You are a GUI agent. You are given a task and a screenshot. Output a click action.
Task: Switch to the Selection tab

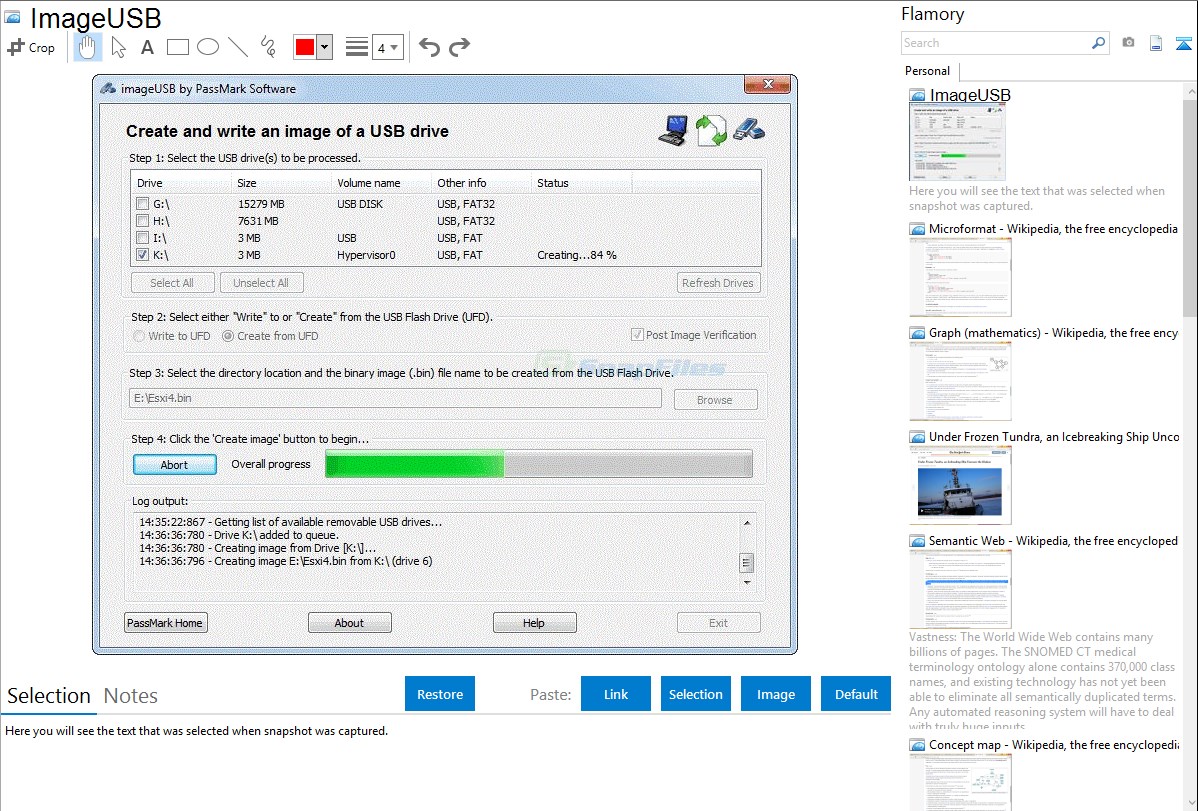[x=49, y=696]
